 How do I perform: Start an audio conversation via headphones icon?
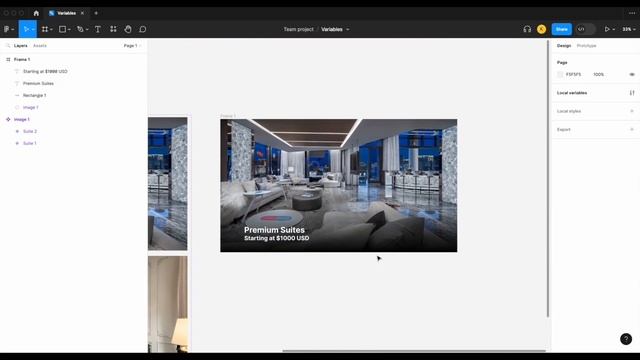[527, 29]
